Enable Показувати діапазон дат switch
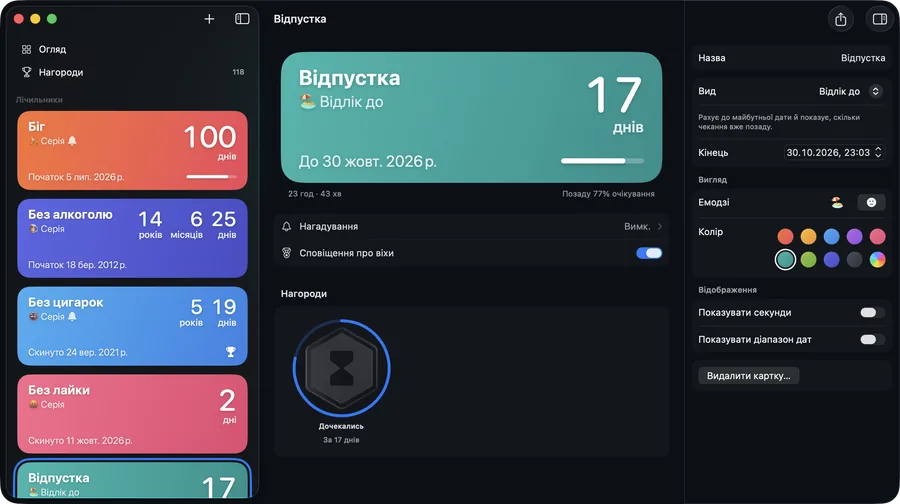The height and width of the screenshot is (504, 900). pos(872,339)
